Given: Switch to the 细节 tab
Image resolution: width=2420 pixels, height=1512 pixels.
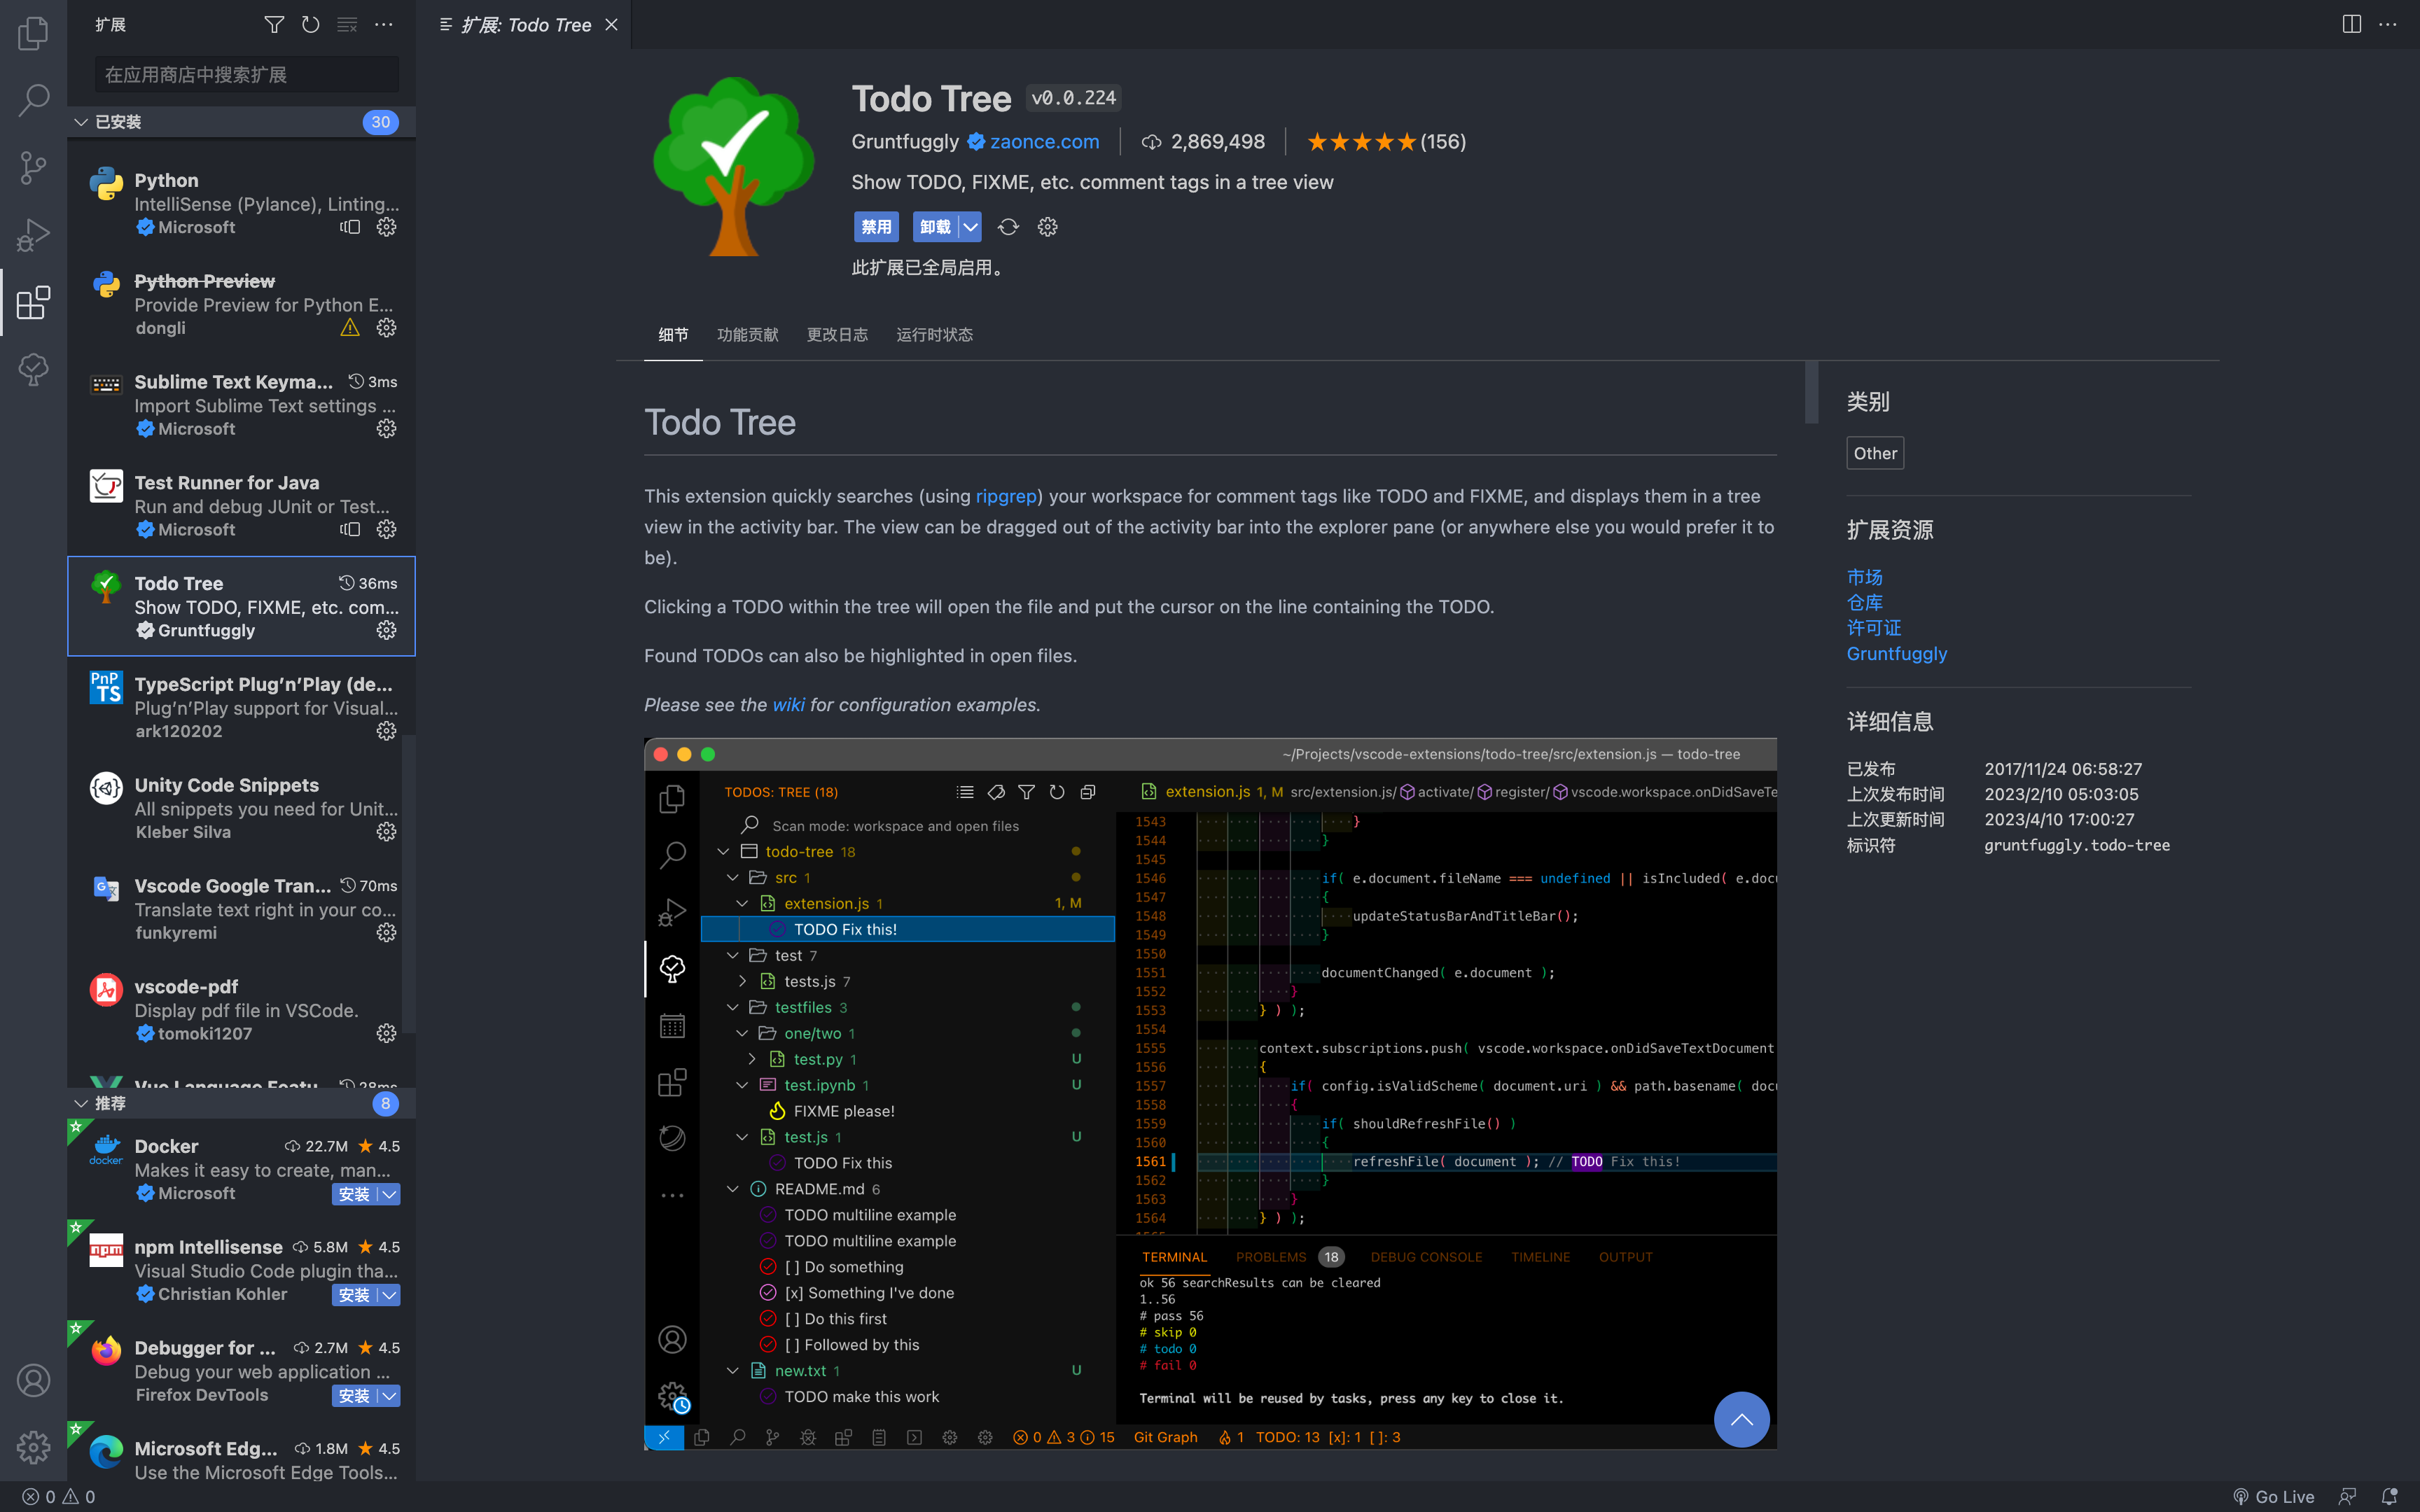Looking at the screenshot, I should coord(673,335).
